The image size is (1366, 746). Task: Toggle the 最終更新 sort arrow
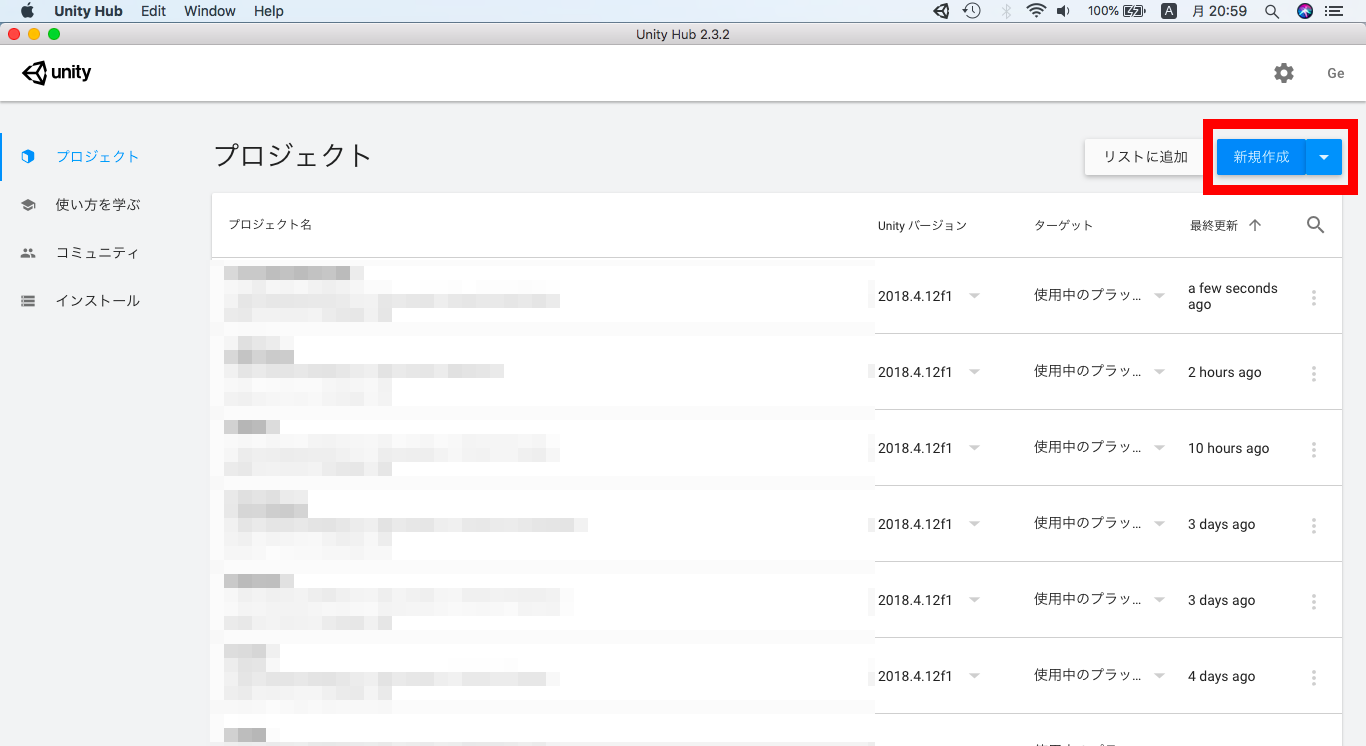pyautogui.click(x=1255, y=225)
